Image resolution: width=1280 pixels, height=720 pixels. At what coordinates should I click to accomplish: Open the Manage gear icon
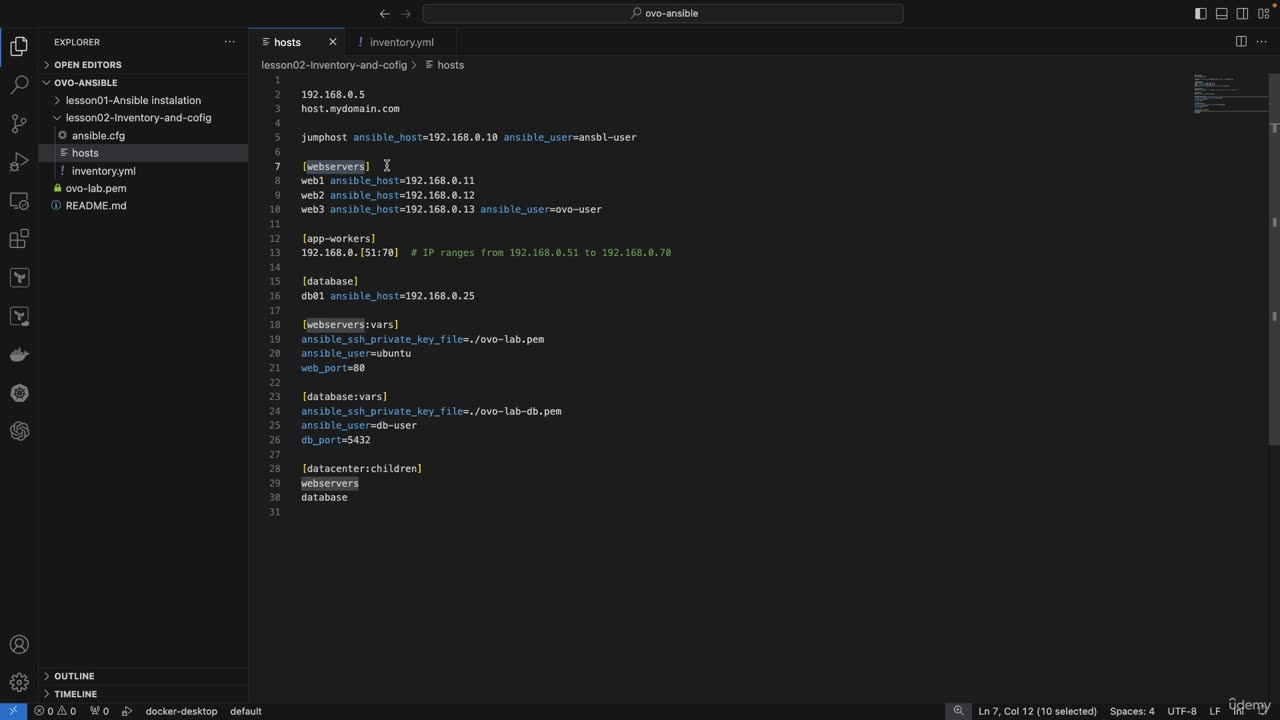click(x=19, y=683)
